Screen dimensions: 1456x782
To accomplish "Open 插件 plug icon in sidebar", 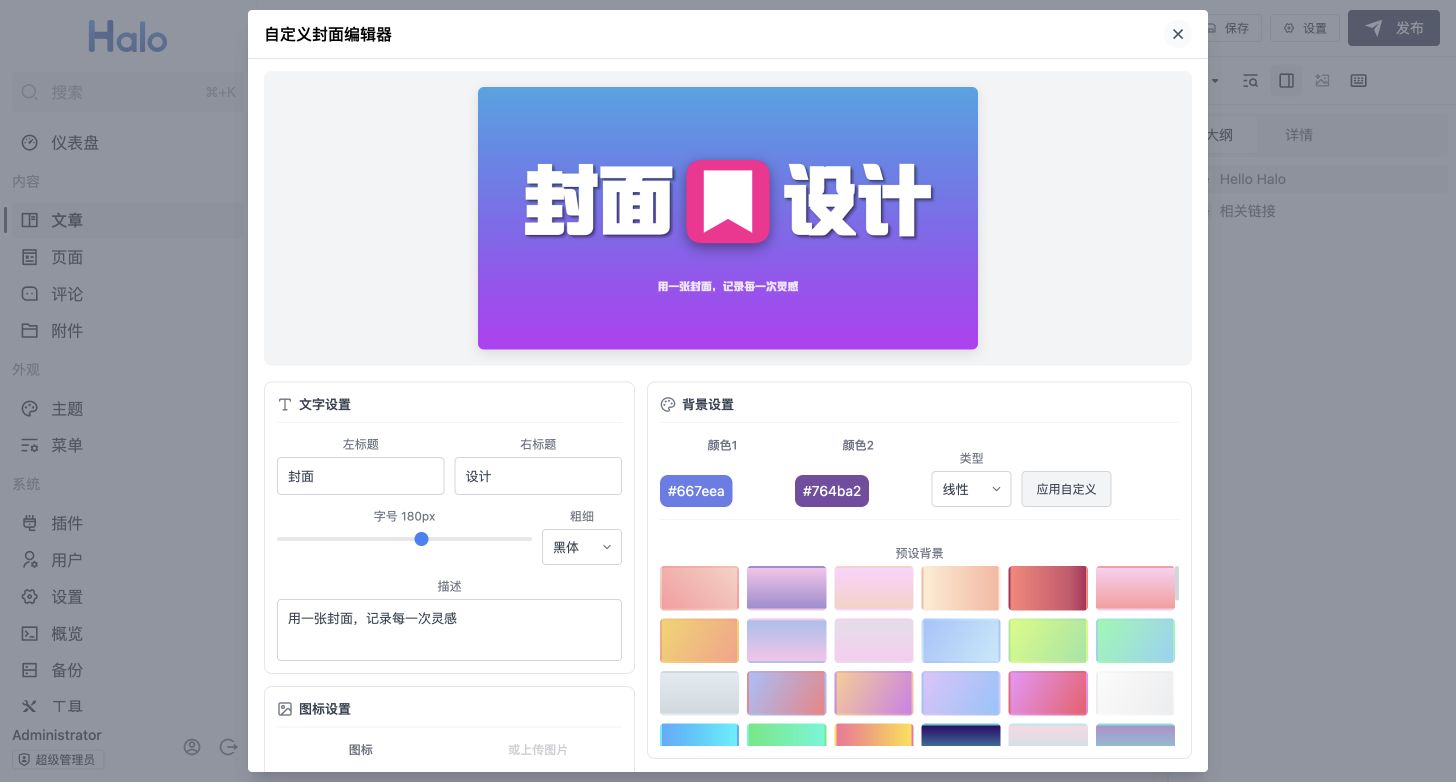I will 30,523.
